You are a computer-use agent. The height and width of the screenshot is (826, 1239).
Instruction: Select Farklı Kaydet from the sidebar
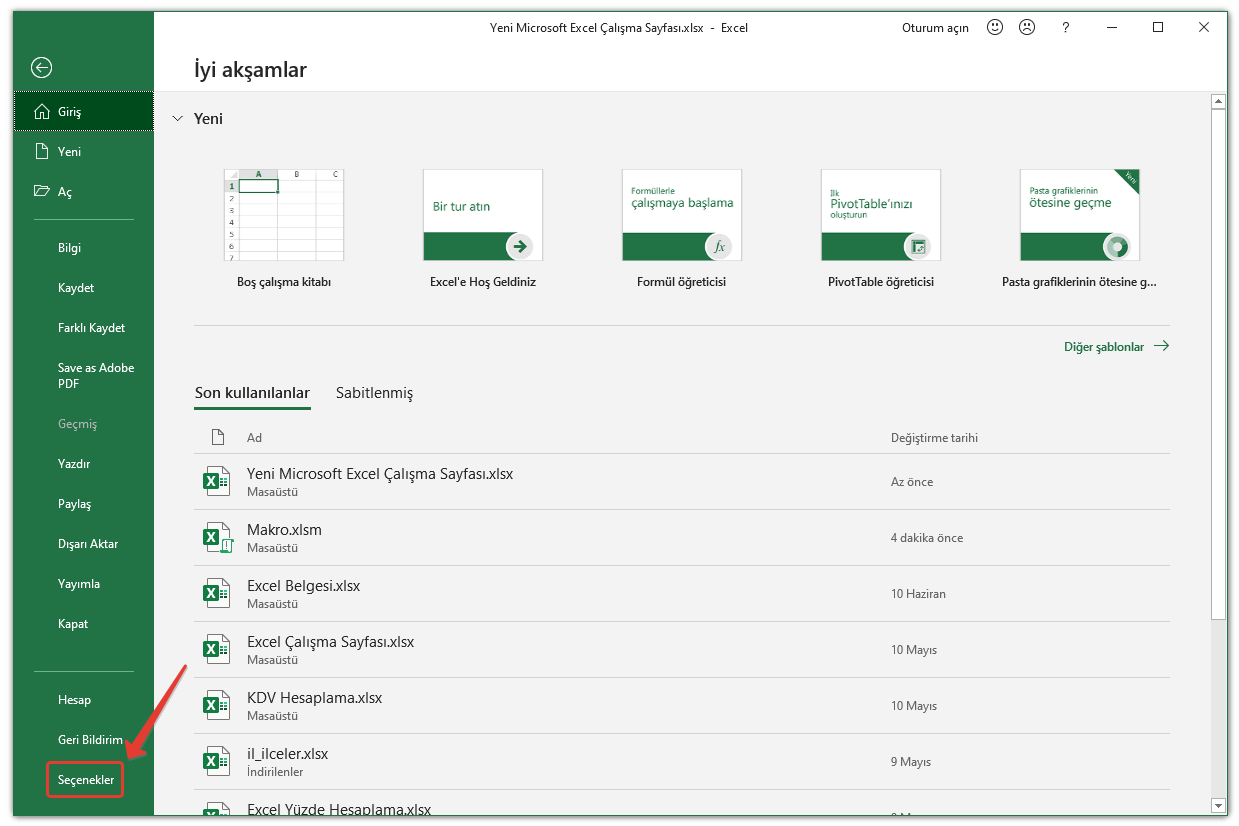click(x=91, y=328)
